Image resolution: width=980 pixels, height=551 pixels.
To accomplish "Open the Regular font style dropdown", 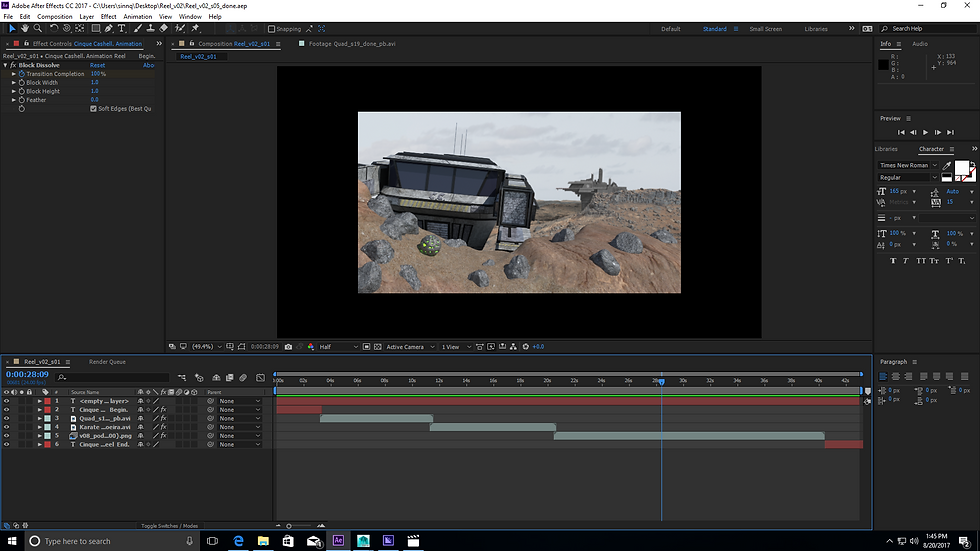I will (x=908, y=177).
